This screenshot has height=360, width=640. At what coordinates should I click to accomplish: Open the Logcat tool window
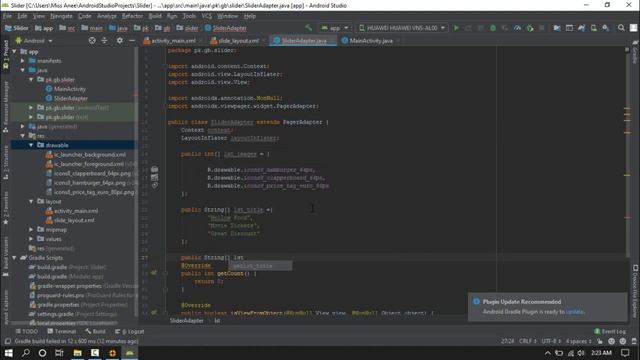point(130,331)
